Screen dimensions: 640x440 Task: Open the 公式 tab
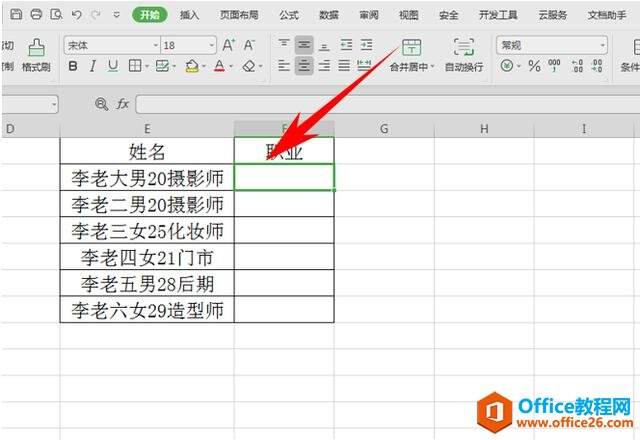289,15
